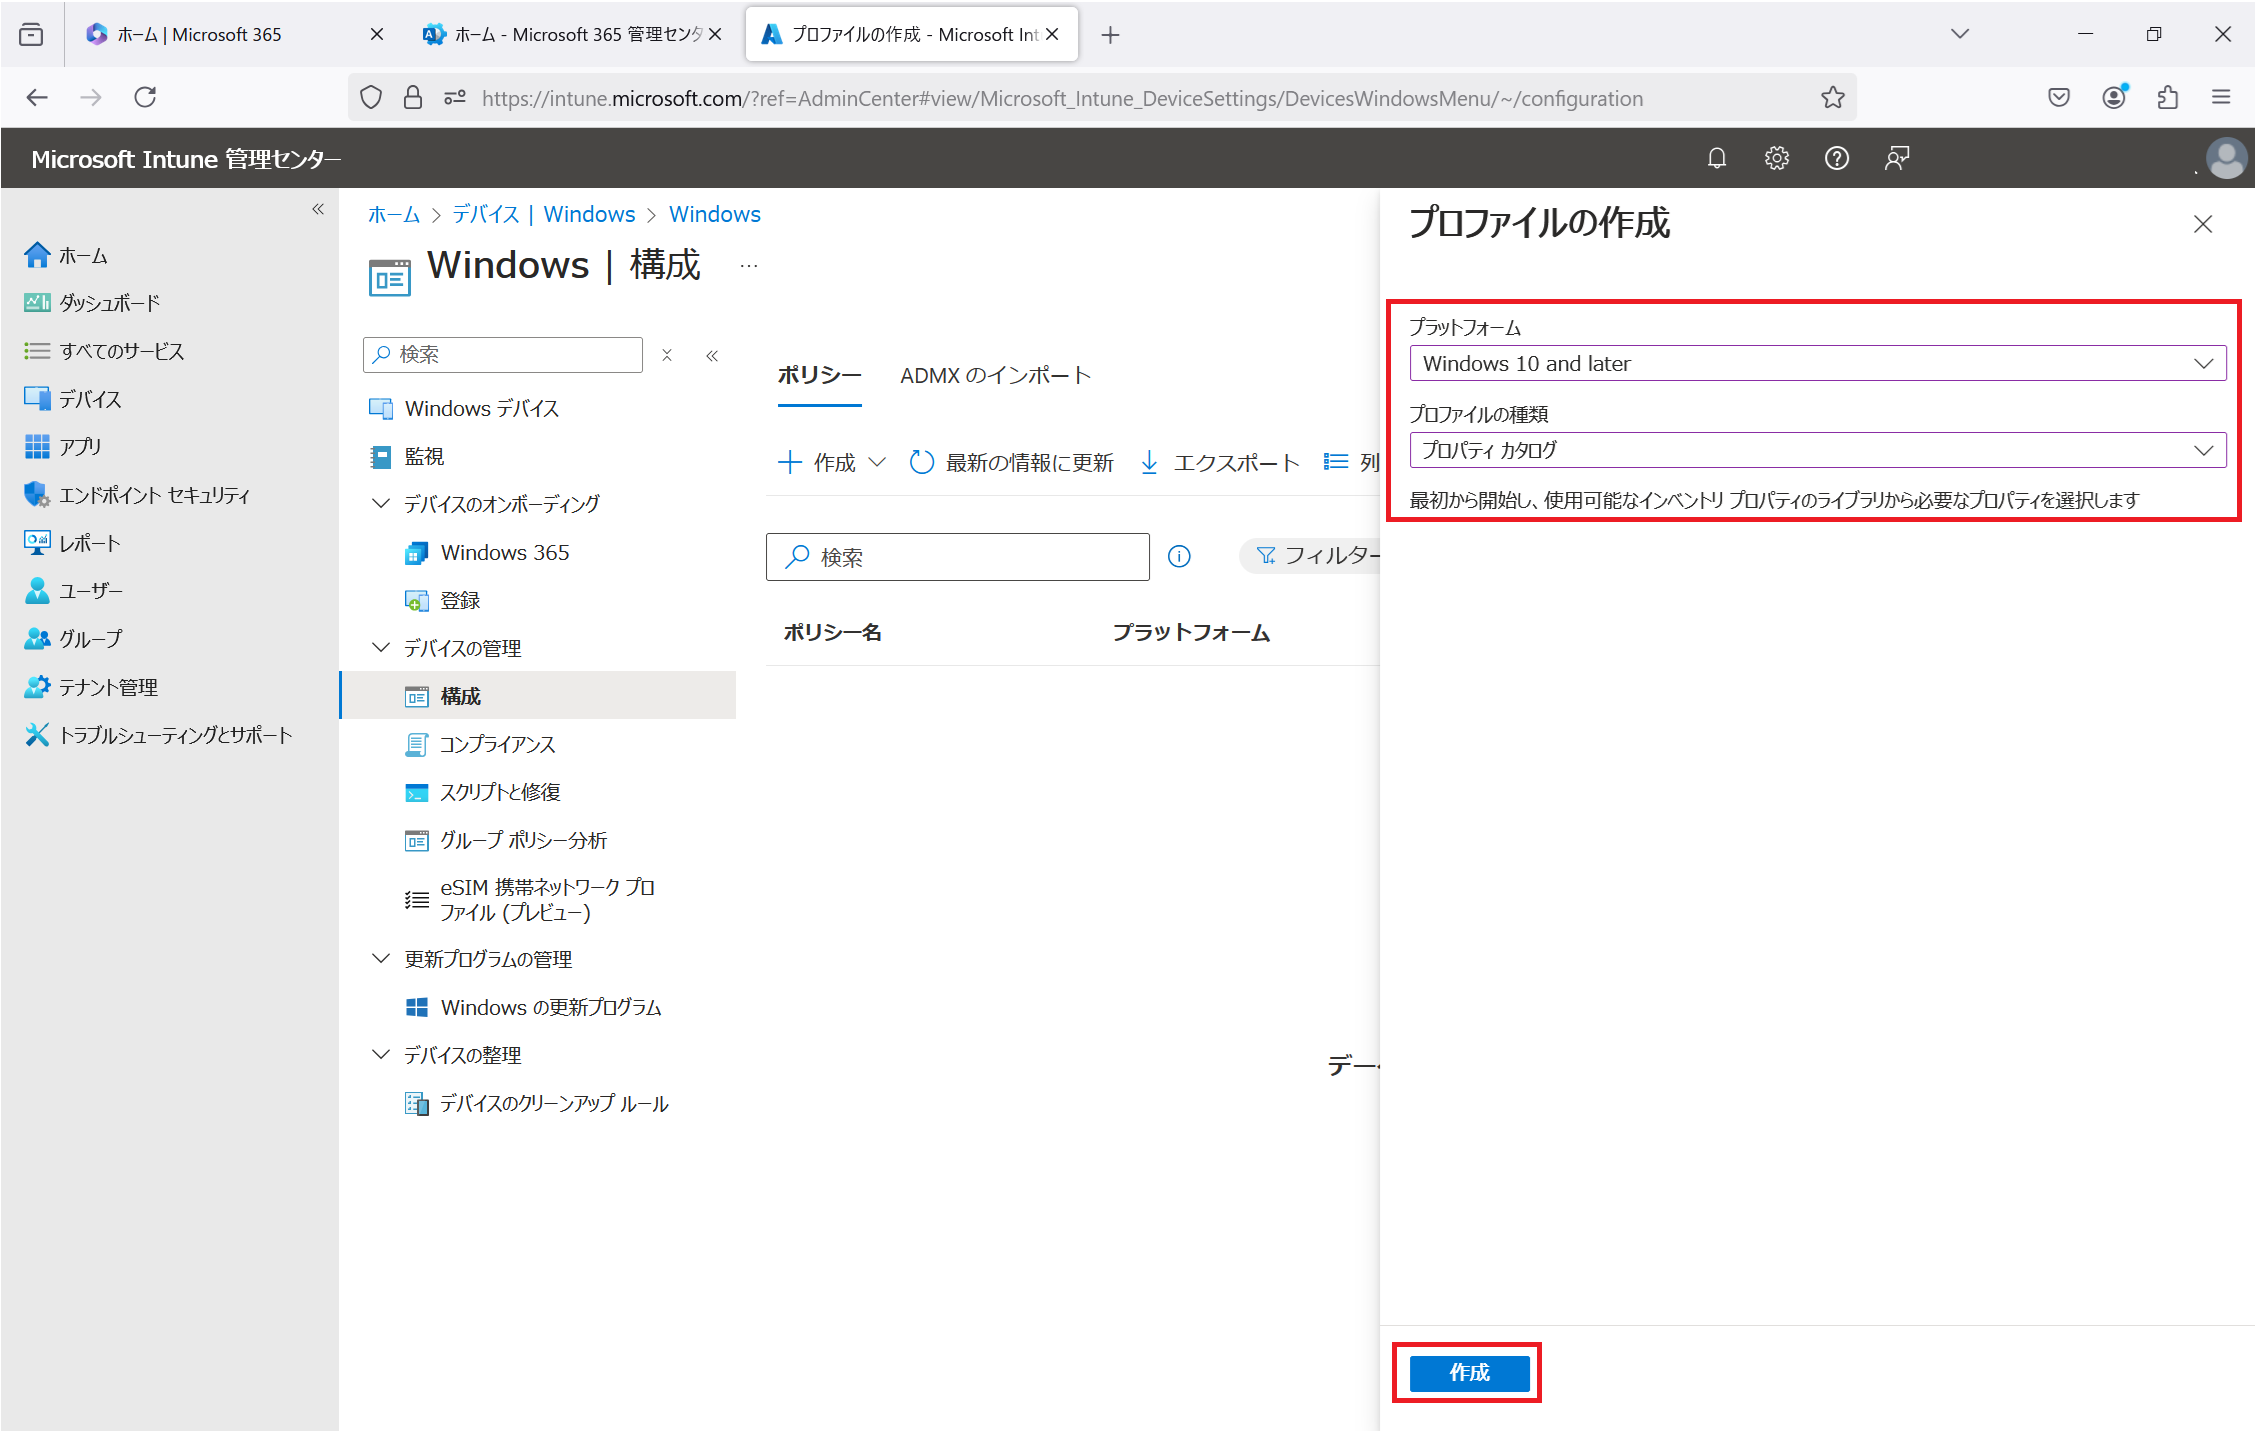The image size is (2255, 1439).
Task: Open デバイスのクリーンアップ ルール menu item
Action: 537,1103
